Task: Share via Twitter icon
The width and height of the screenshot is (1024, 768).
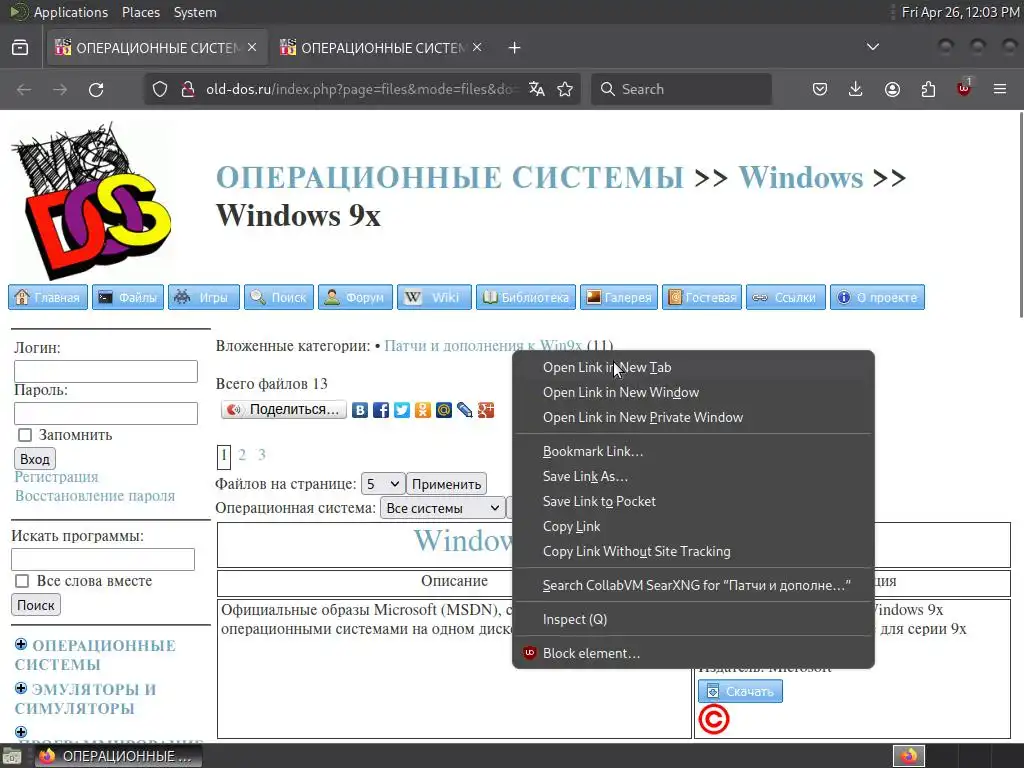Action: tap(402, 410)
